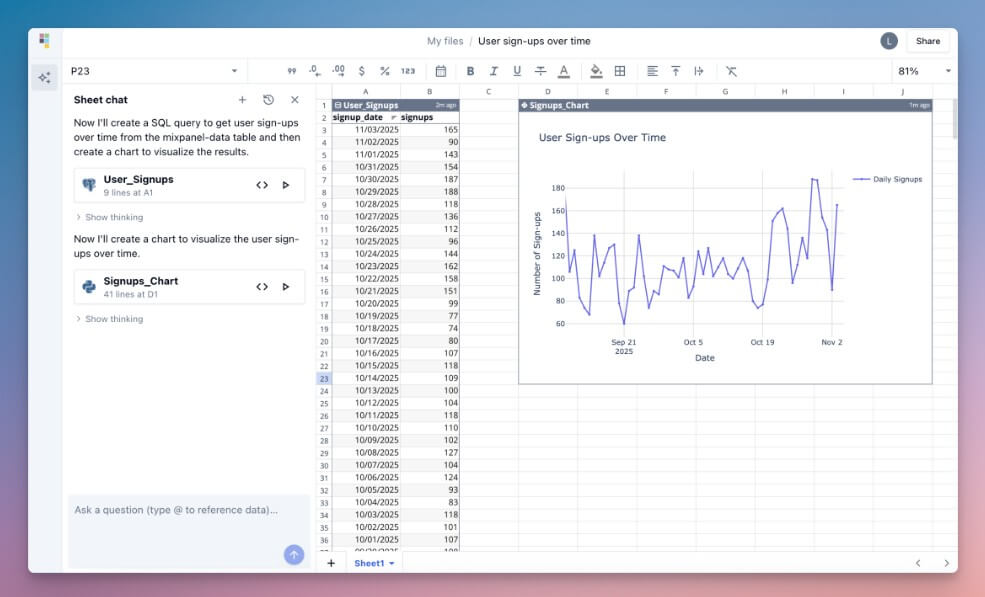Viewport: 985px width, 597px height.
Task: Open the AI assistant sidebar icon
Action: [x=45, y=77]
